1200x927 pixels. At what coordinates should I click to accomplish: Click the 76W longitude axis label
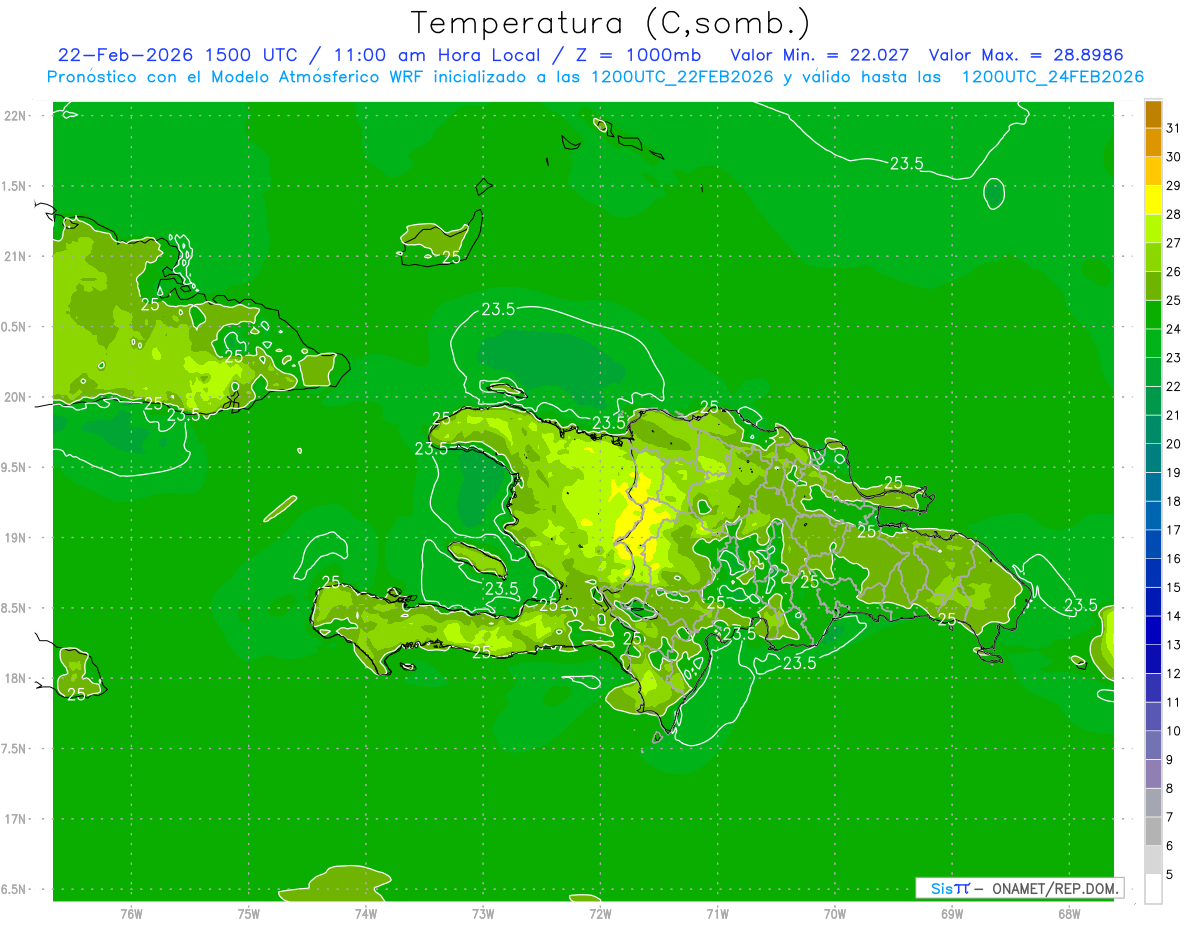(131, 914)
